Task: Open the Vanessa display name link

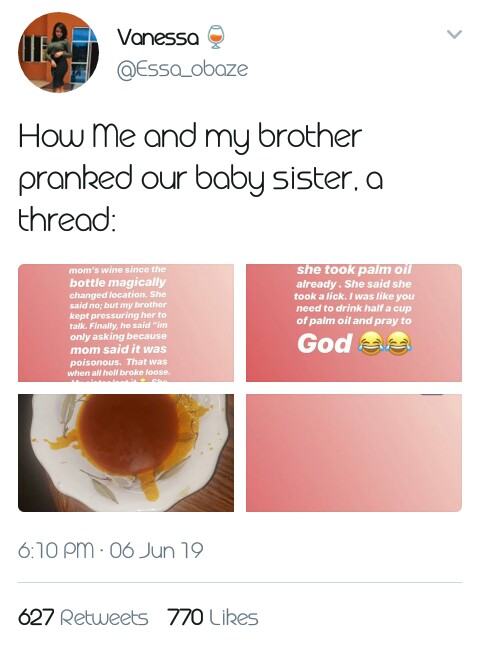Action: coord(158,37)
